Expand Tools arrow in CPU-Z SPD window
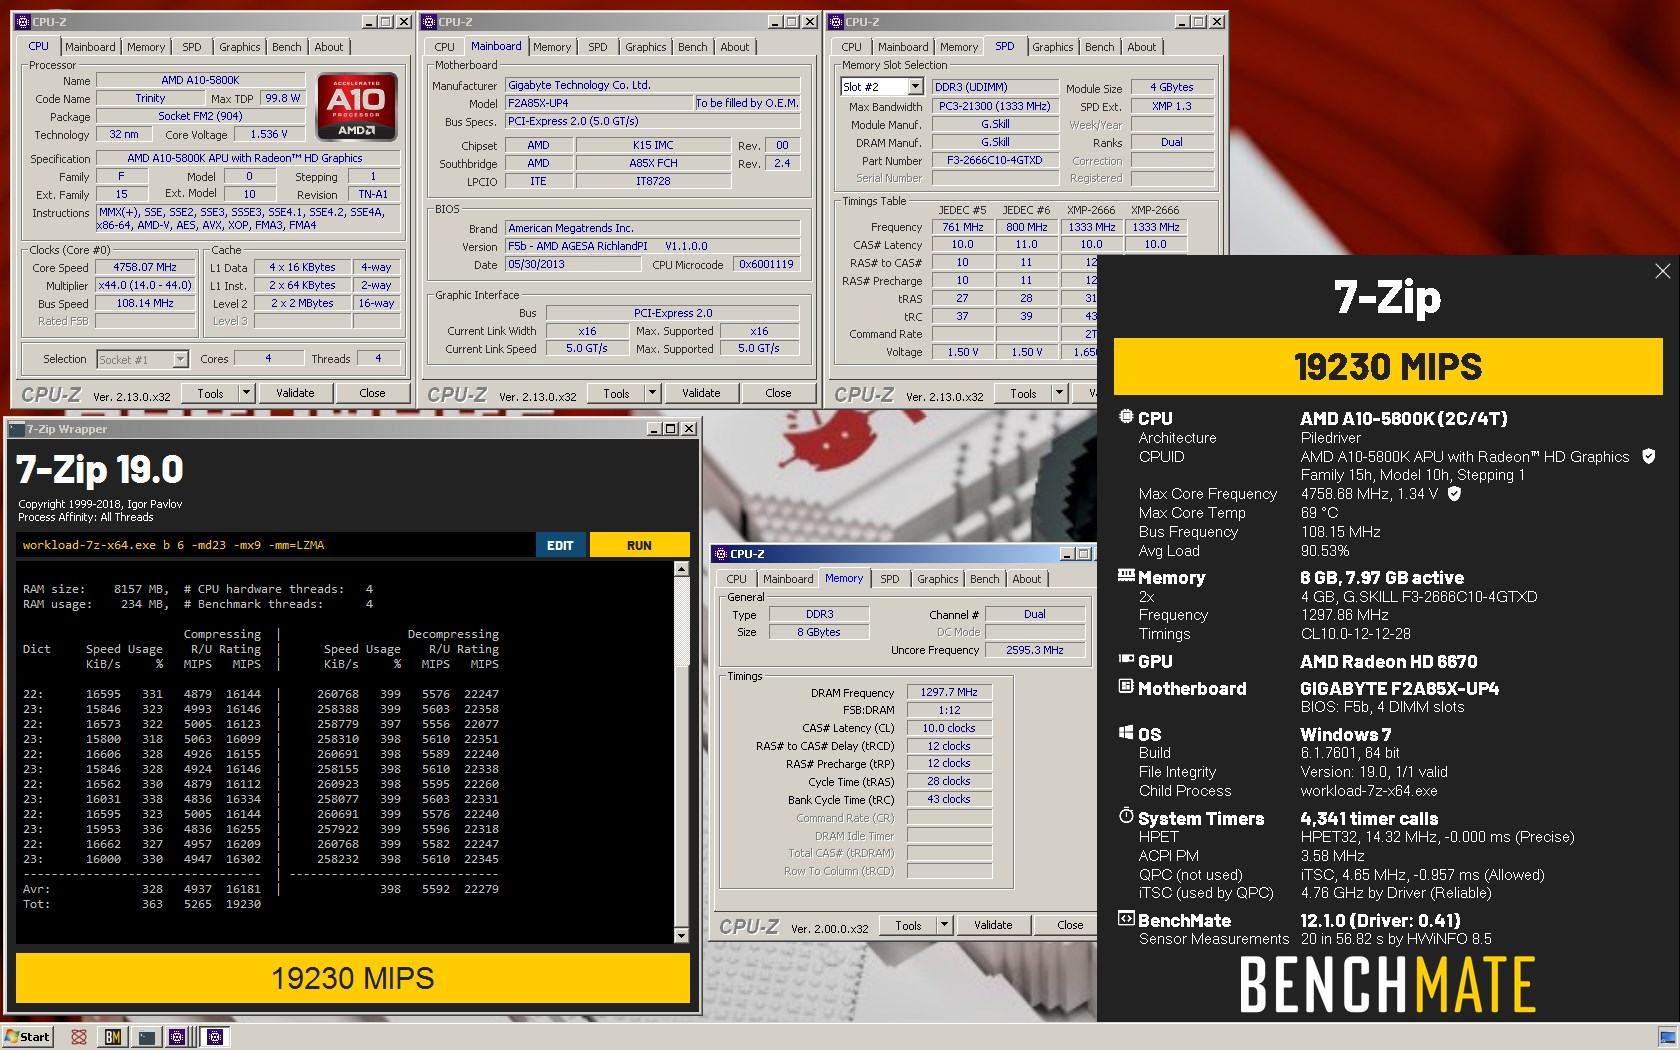Viewport: 1680px width, 1050px height. (x=1059, y=393)
